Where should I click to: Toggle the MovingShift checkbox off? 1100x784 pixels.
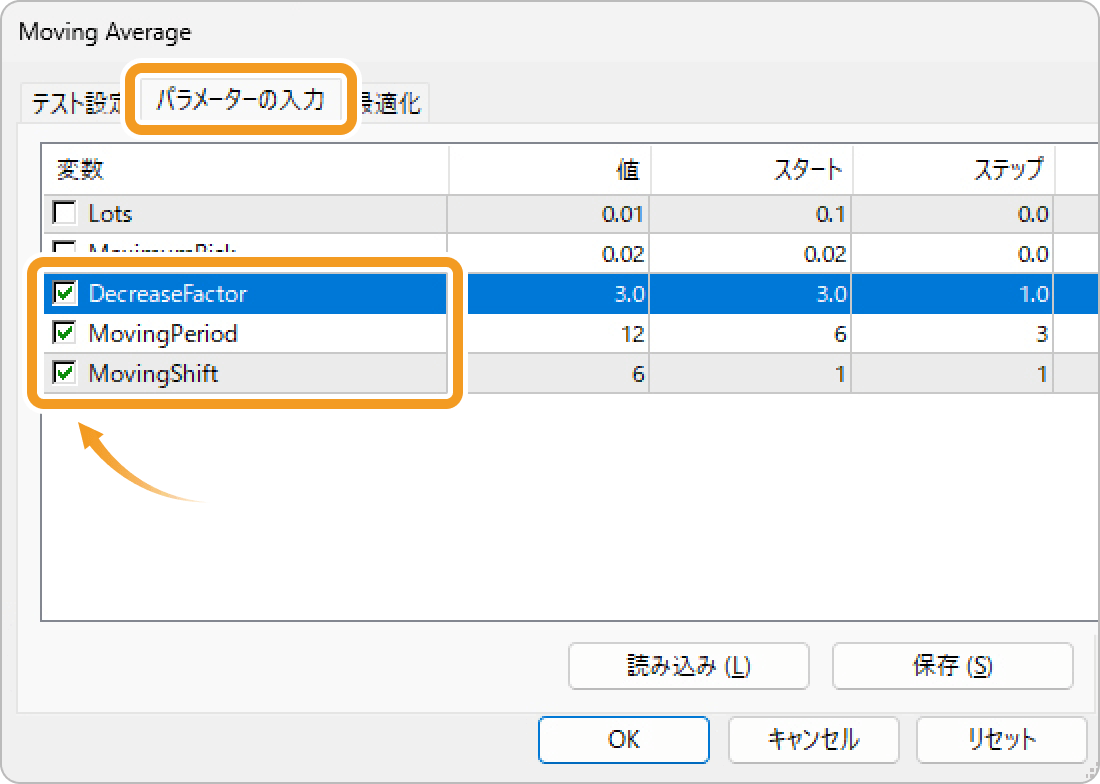tap(65, 374)
